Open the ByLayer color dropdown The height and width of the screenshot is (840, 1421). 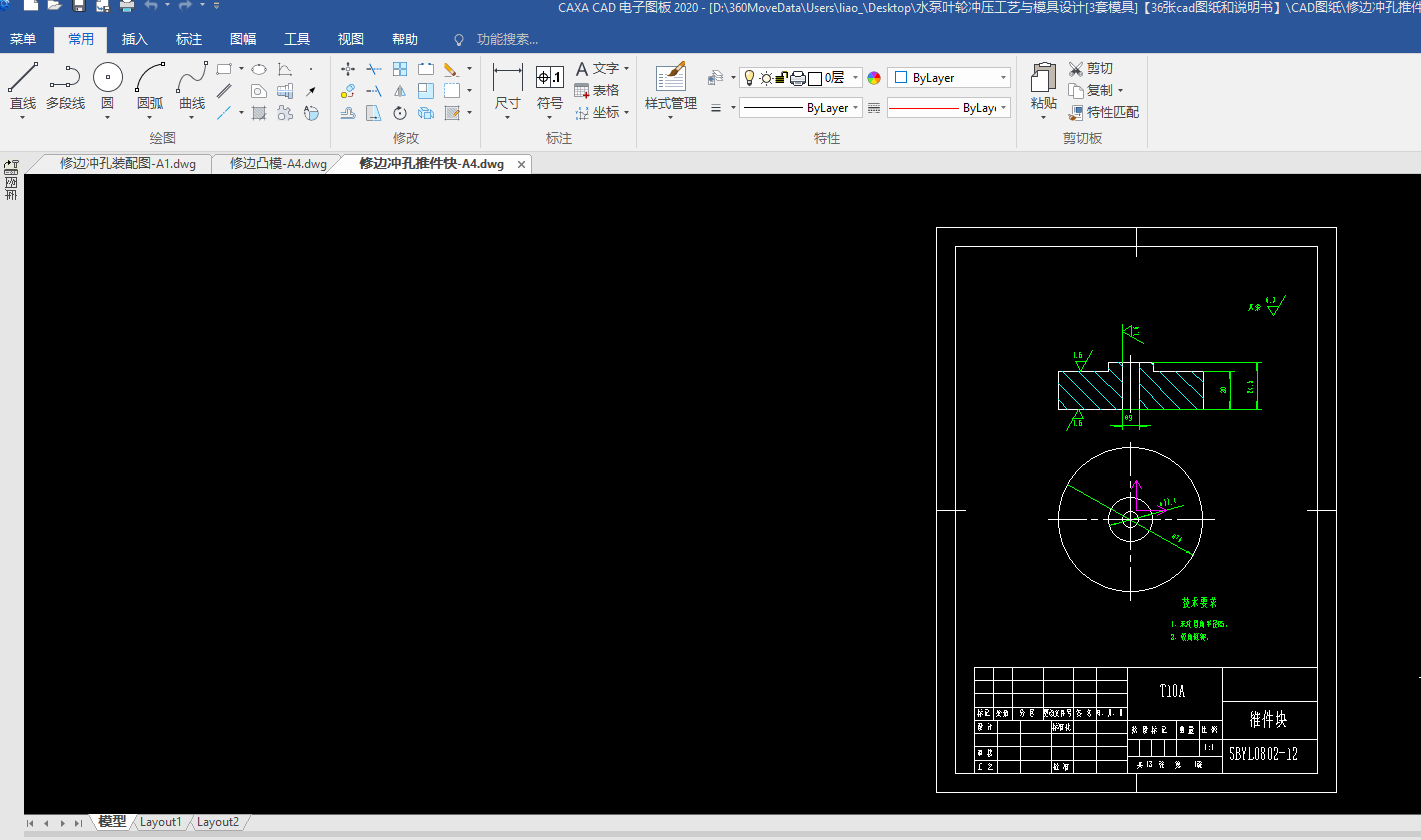tap(949, 78)
